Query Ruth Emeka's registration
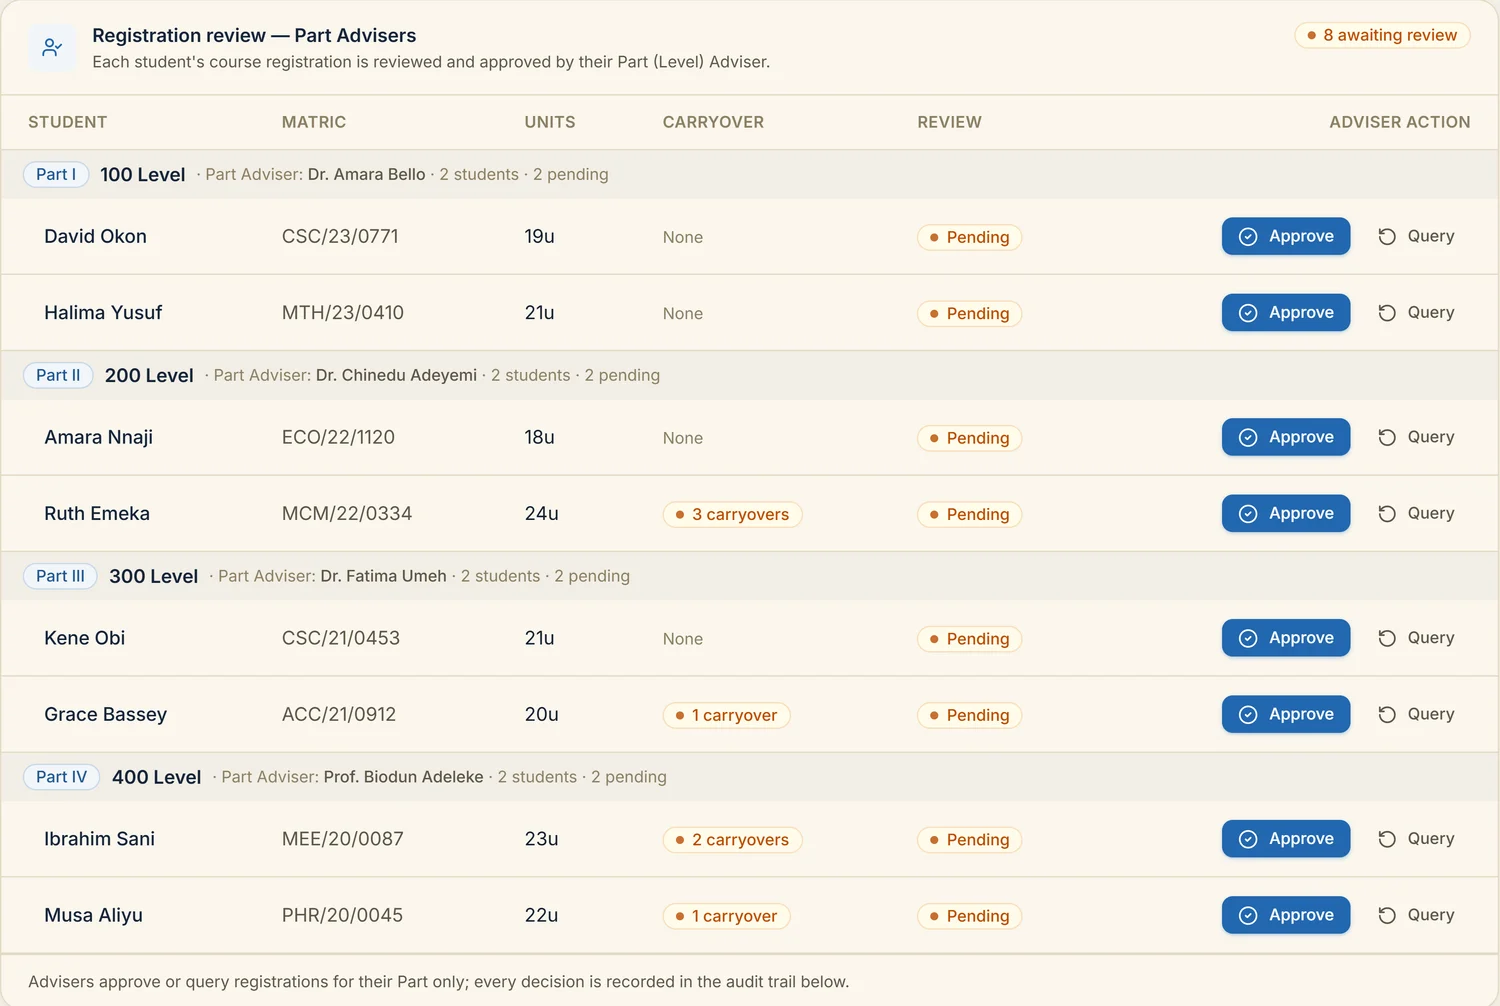 (x=1416, y=513)
